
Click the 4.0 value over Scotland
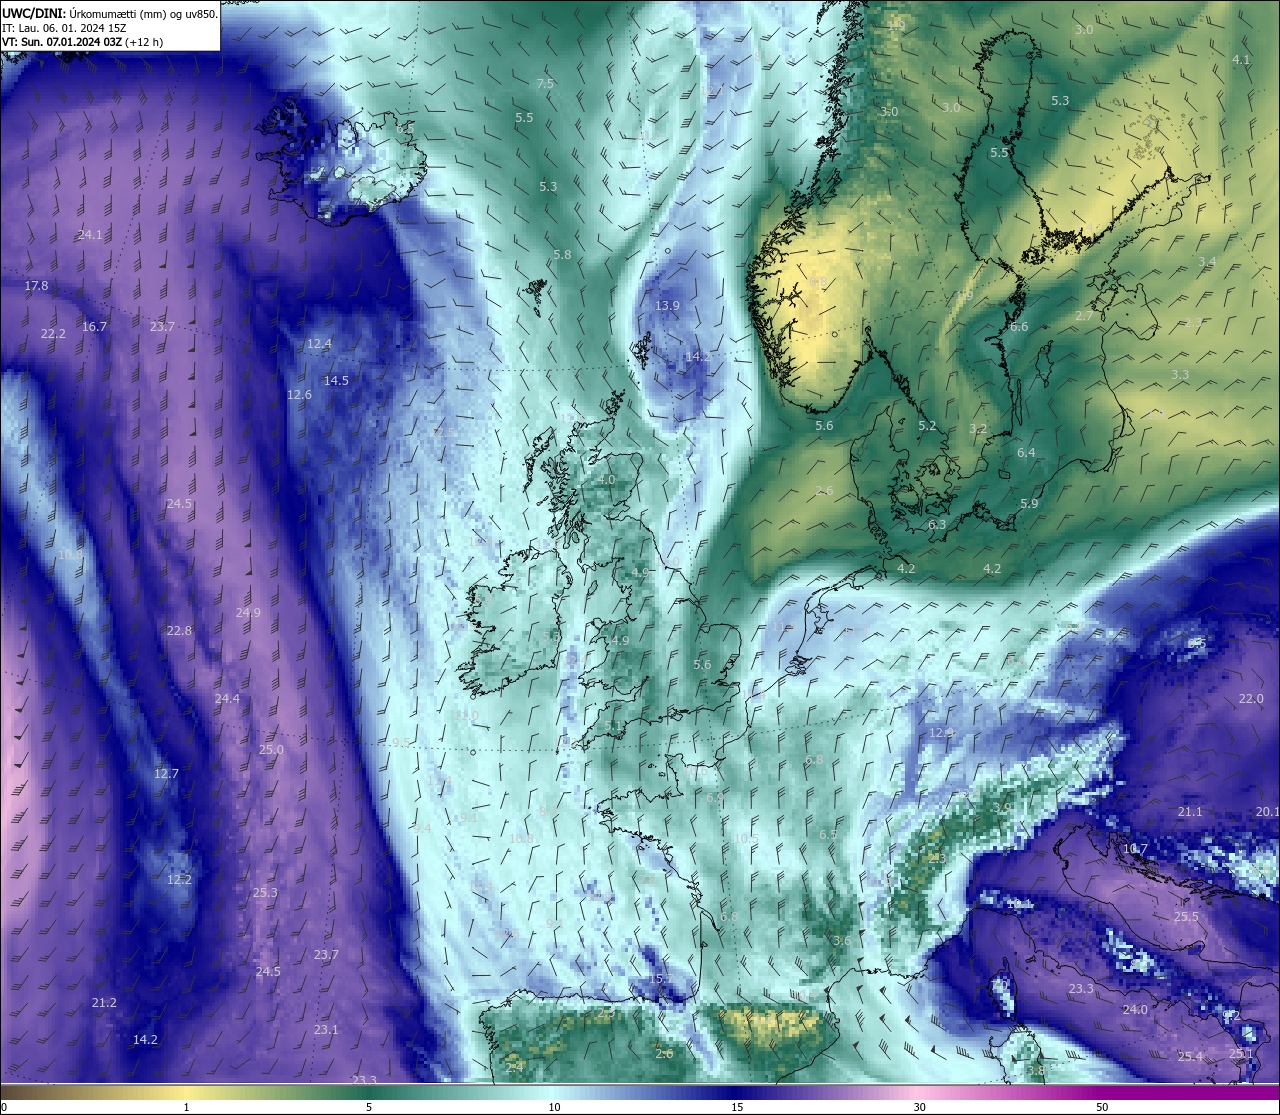(x=607, y=479)
